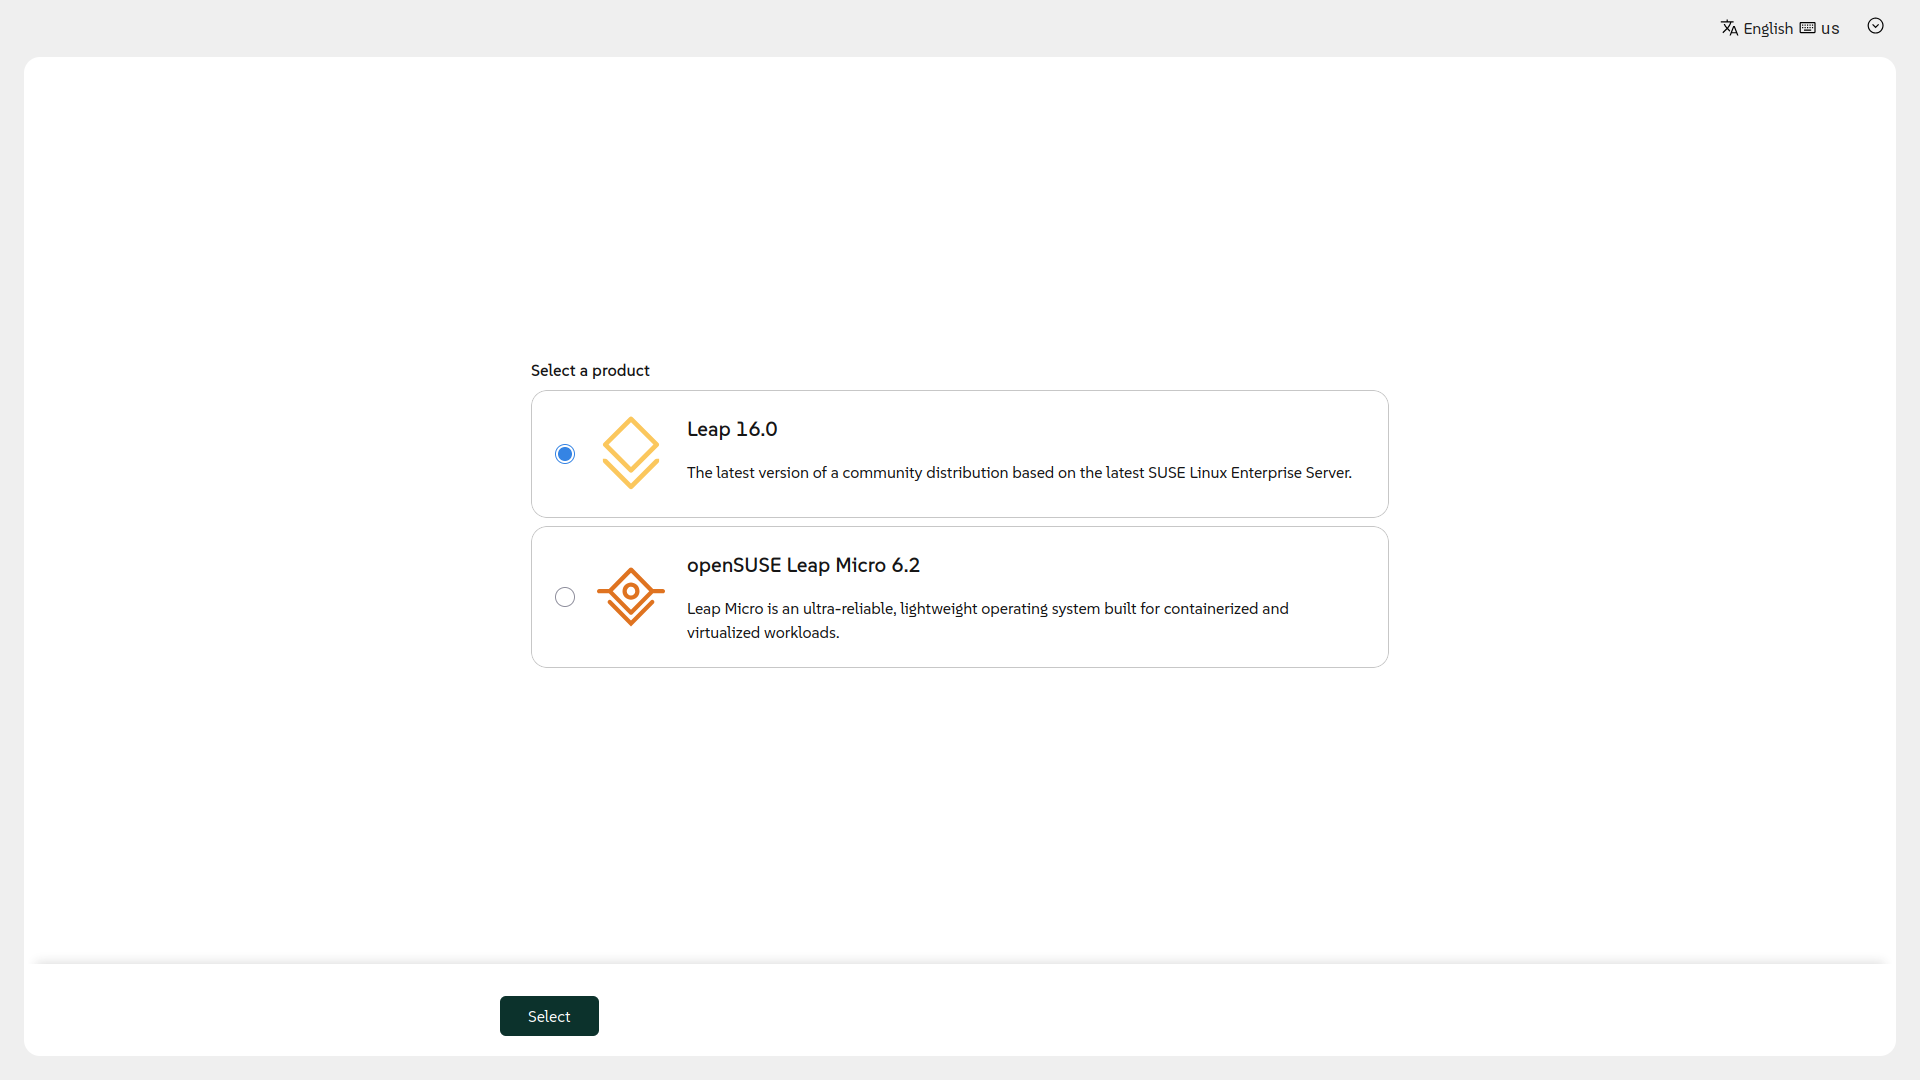Click the 'openSUSE Leap Micro 6.2' title
1920x1080 pixels.
(x=803, y=565)
